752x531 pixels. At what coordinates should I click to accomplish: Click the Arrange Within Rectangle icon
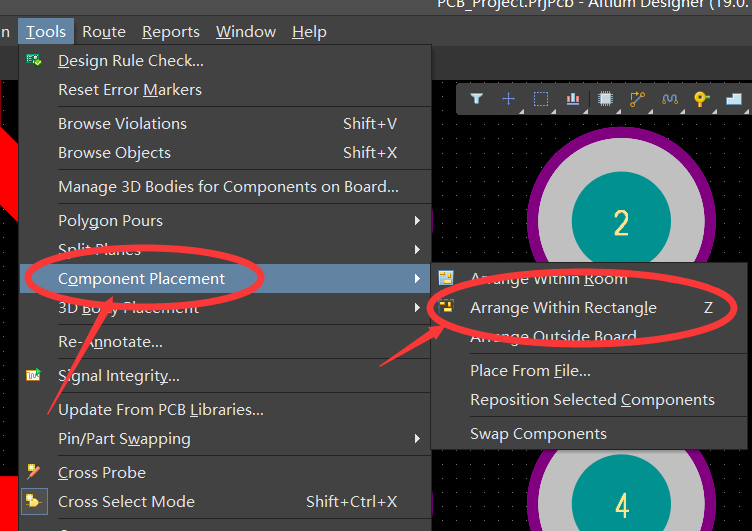446,307
